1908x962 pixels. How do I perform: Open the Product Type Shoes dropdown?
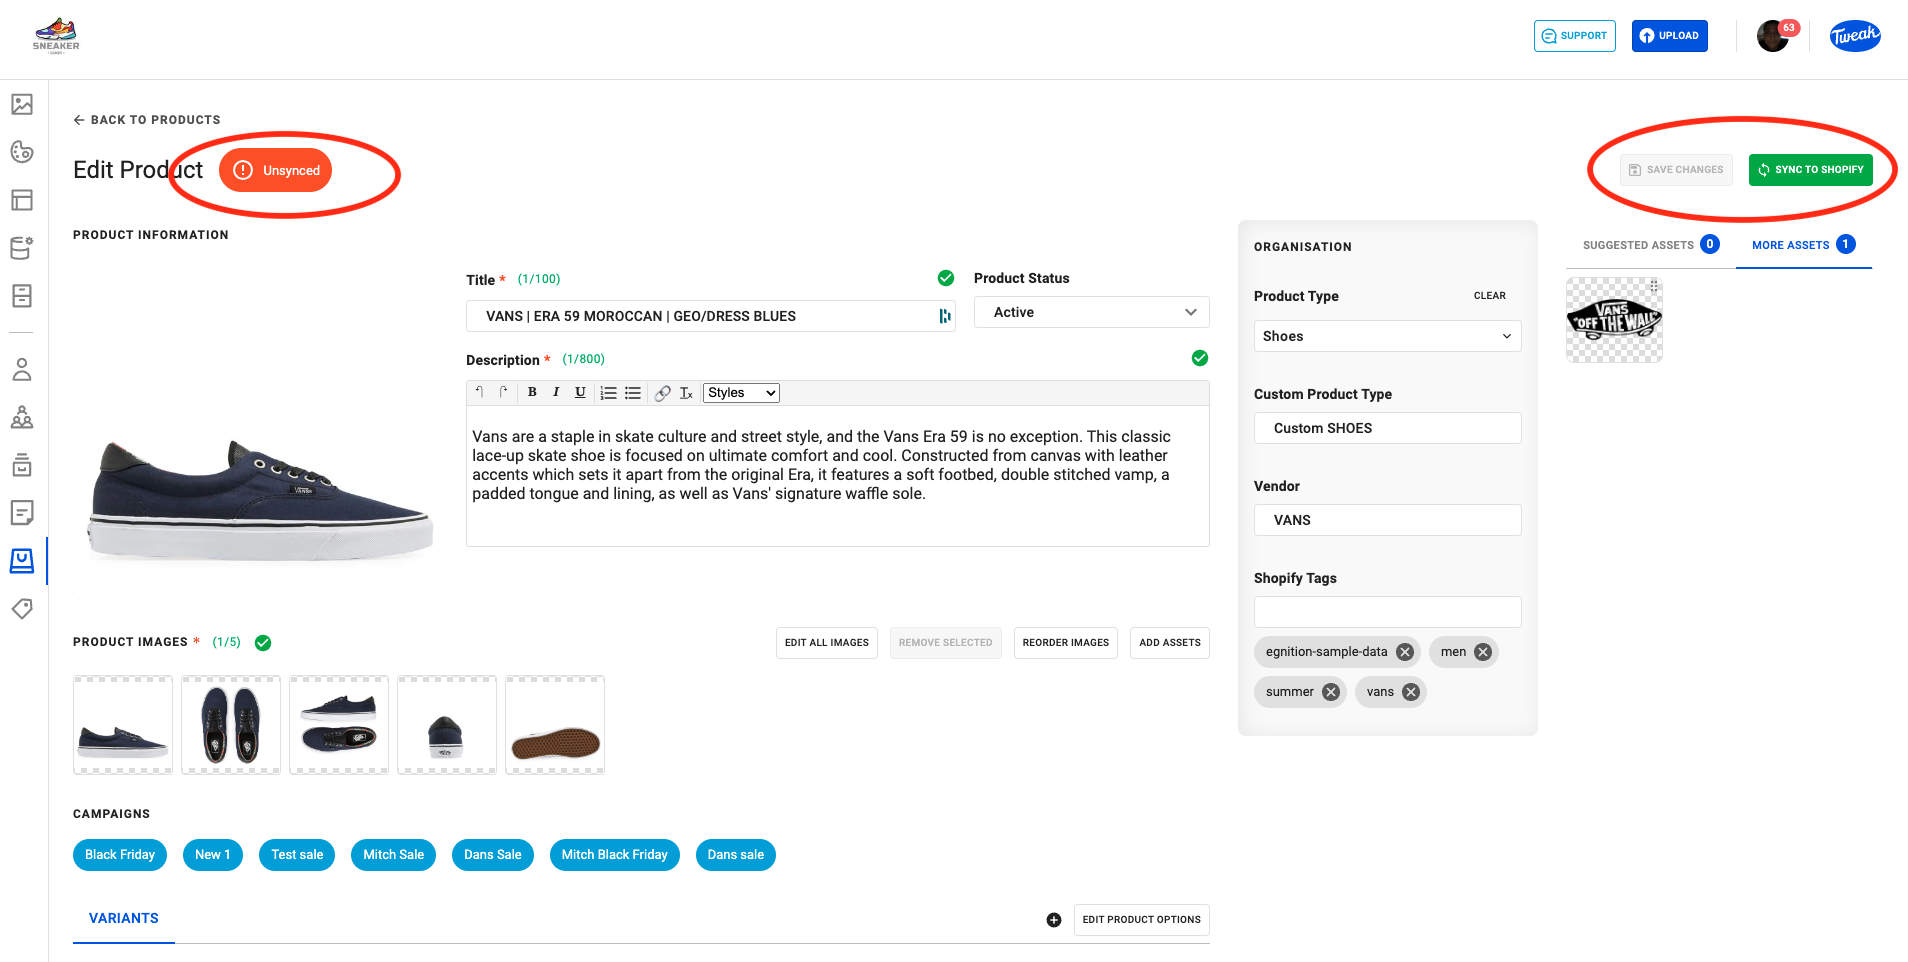1388,336
